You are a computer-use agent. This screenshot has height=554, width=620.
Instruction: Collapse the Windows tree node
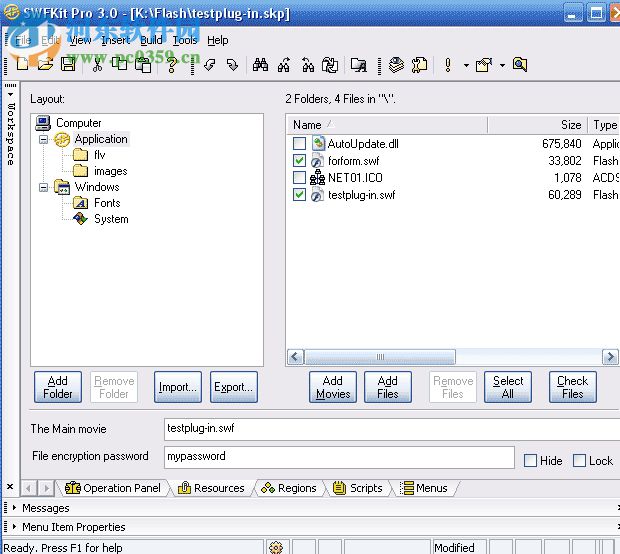(x=44, y=187)
